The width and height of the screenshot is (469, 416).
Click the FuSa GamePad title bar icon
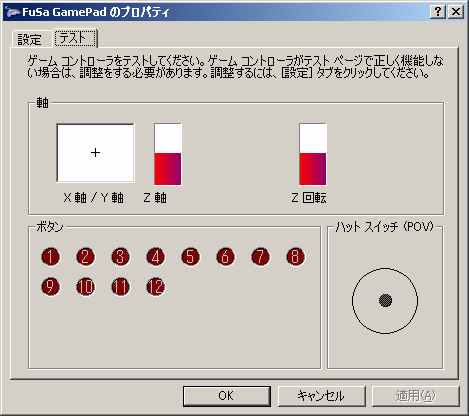click(12, 12)
